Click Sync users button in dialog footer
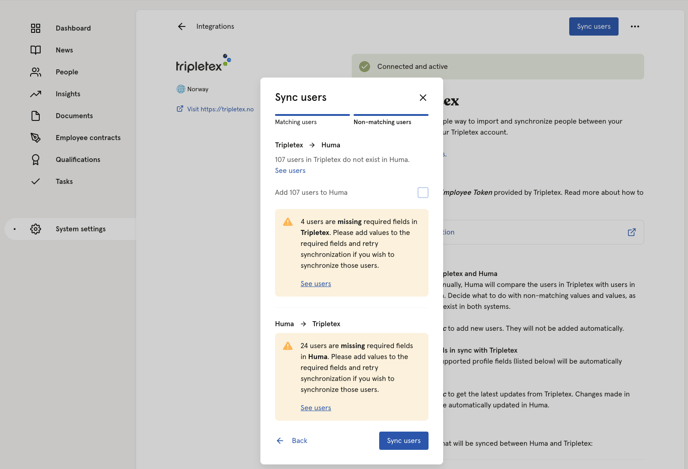Screen dimensions: 688x469 tap(404, 441)
